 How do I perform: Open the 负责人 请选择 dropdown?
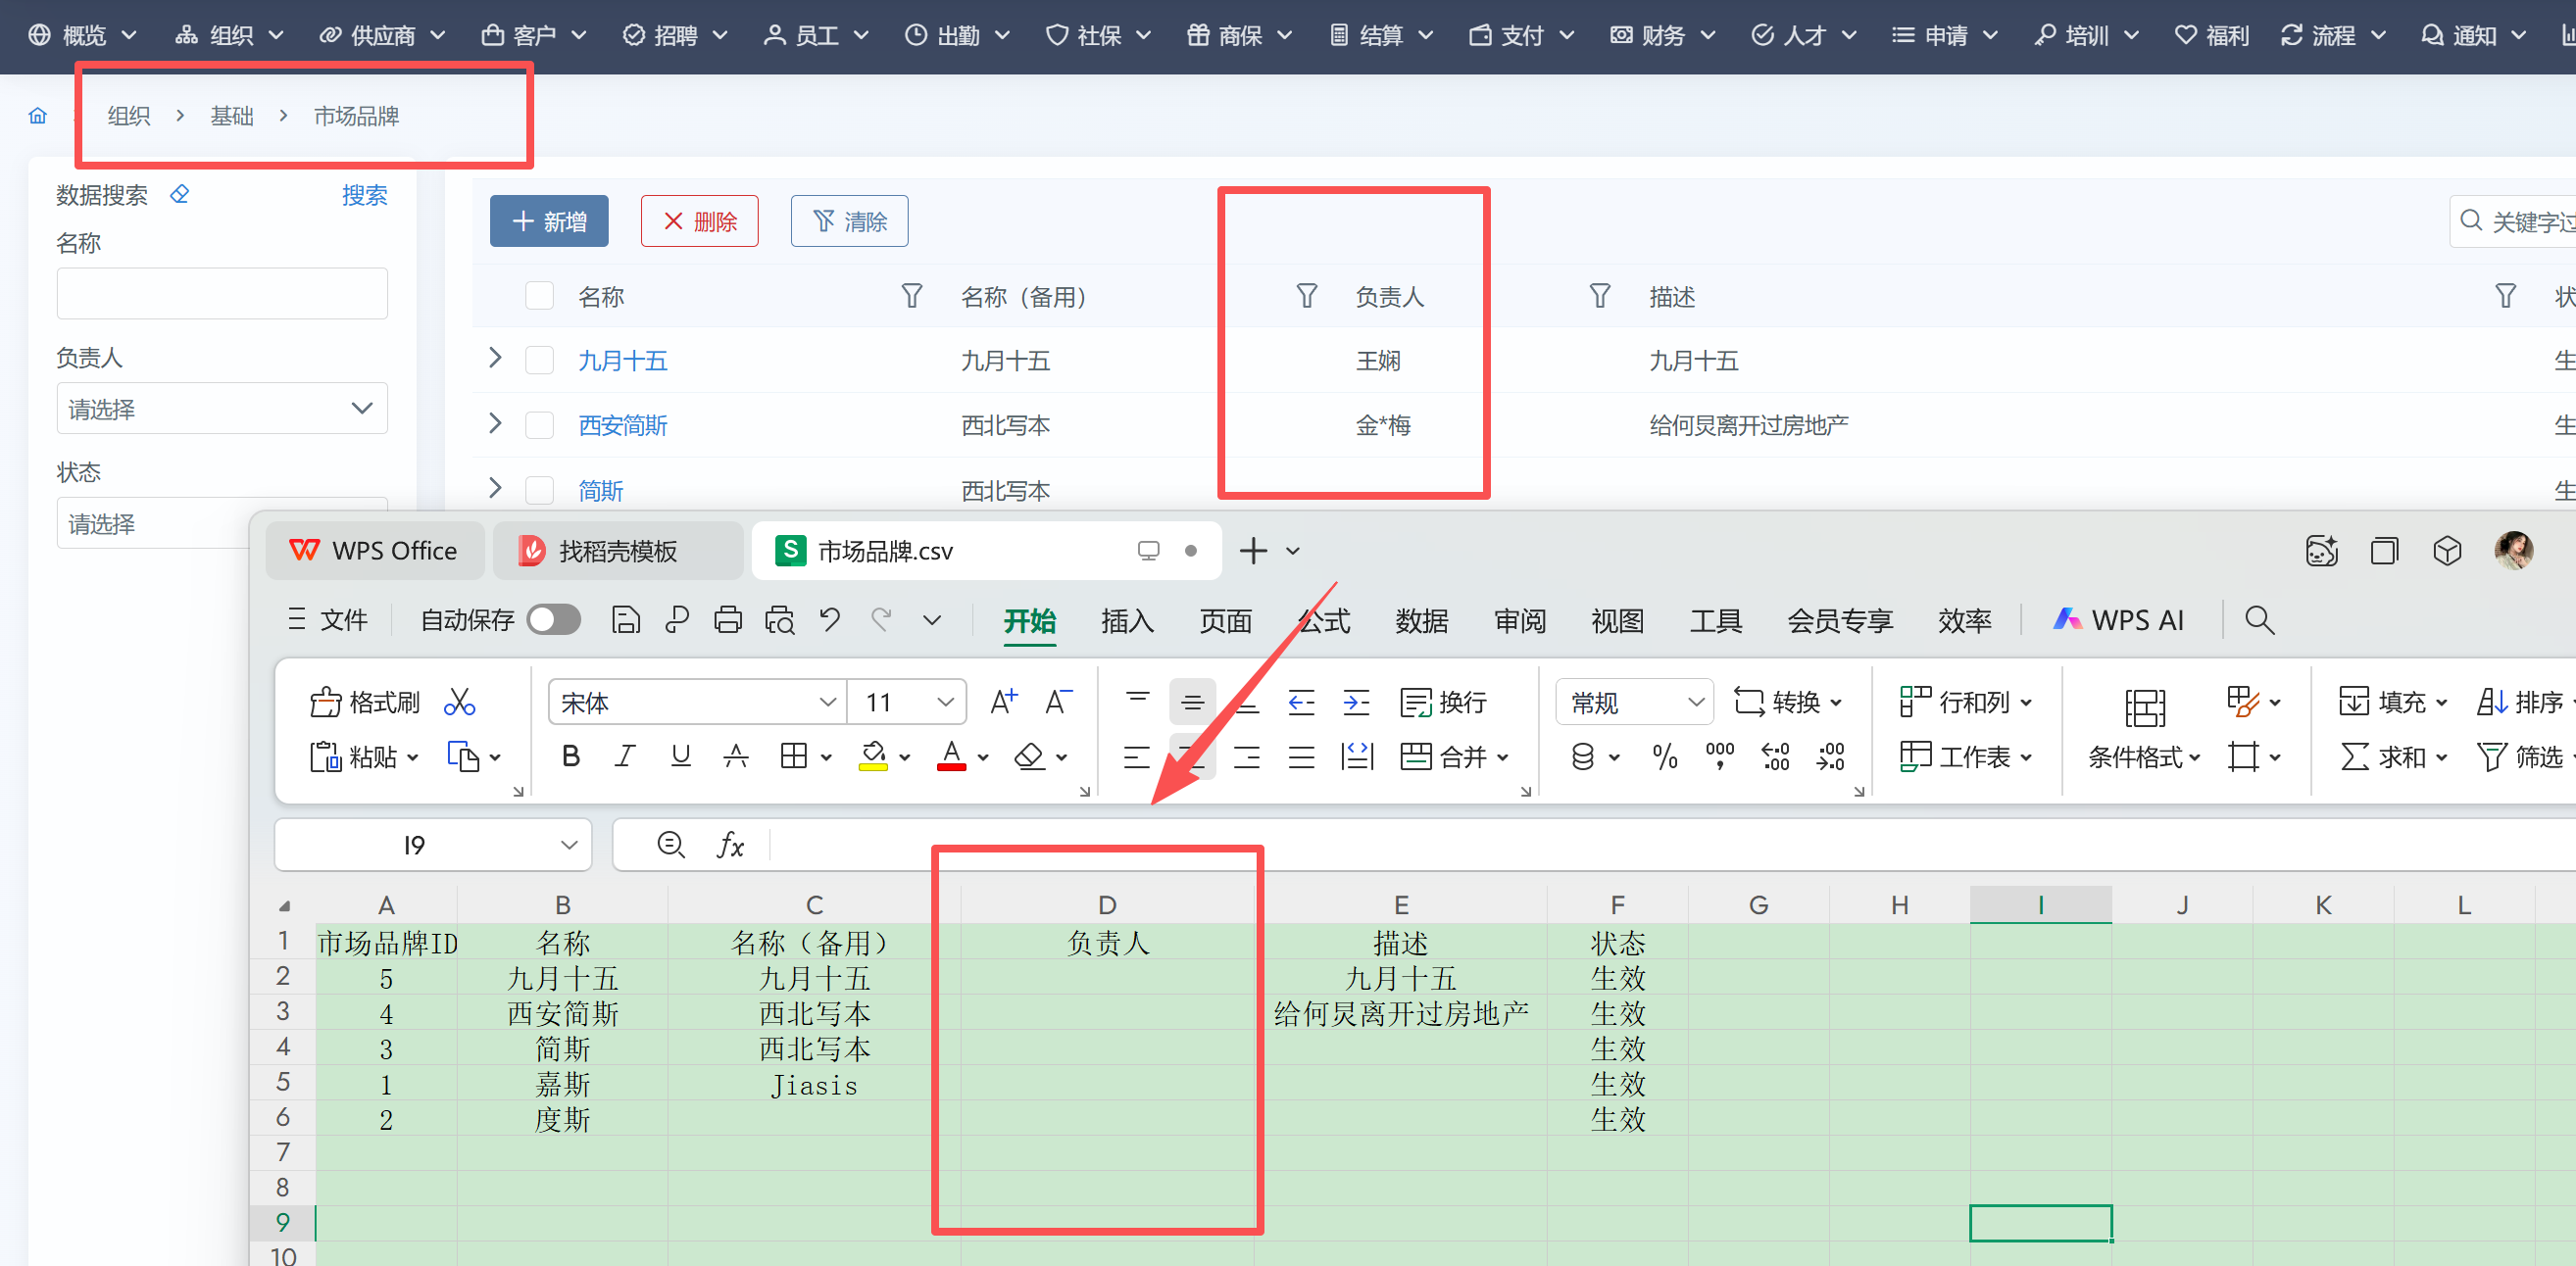pyautogui.click(x=222, y=408)
